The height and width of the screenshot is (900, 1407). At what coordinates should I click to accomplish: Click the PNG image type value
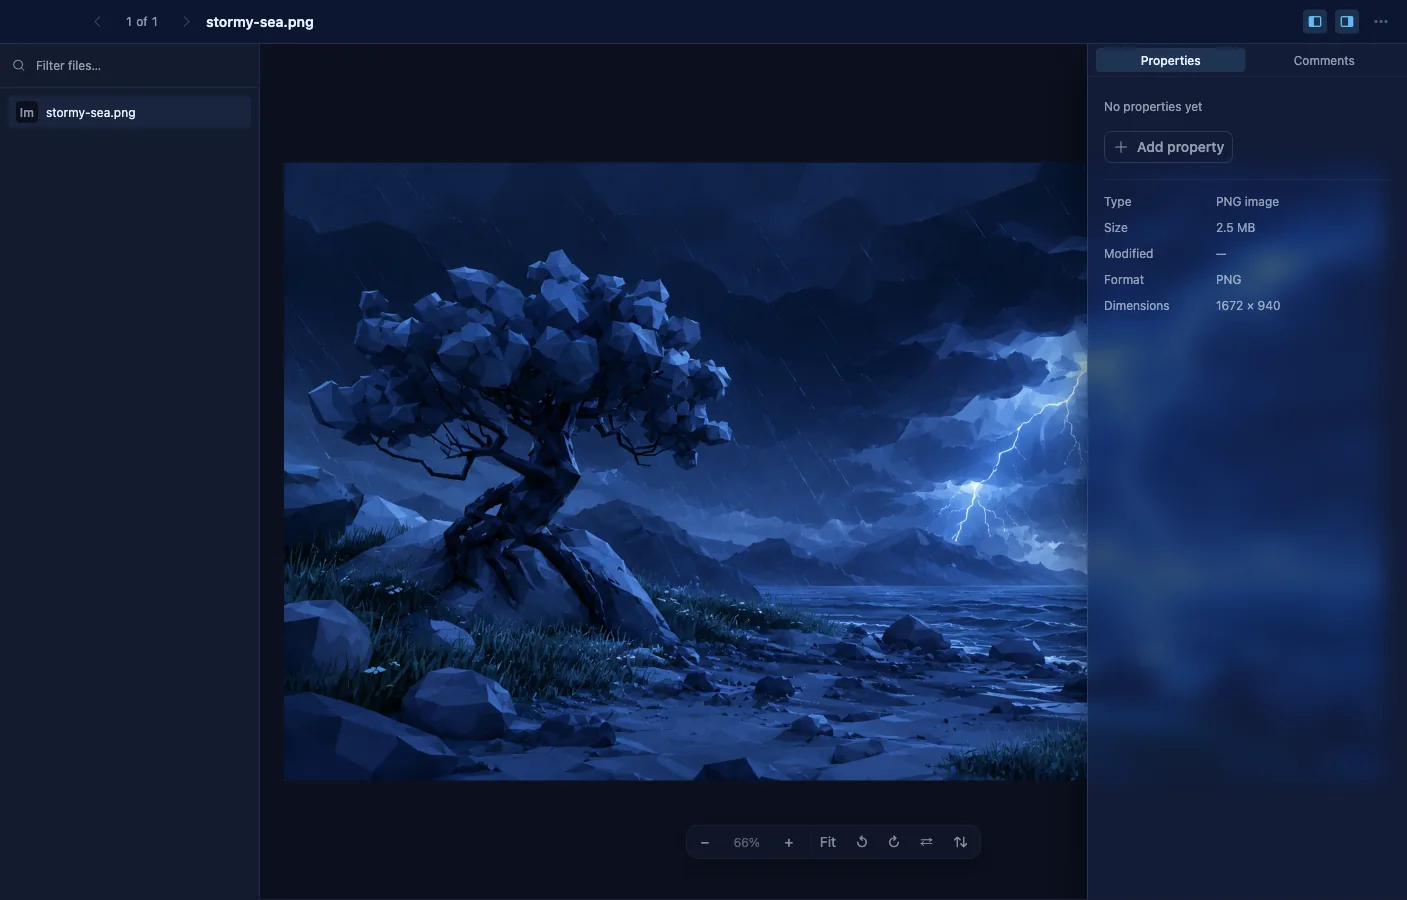coord(1247,201)
